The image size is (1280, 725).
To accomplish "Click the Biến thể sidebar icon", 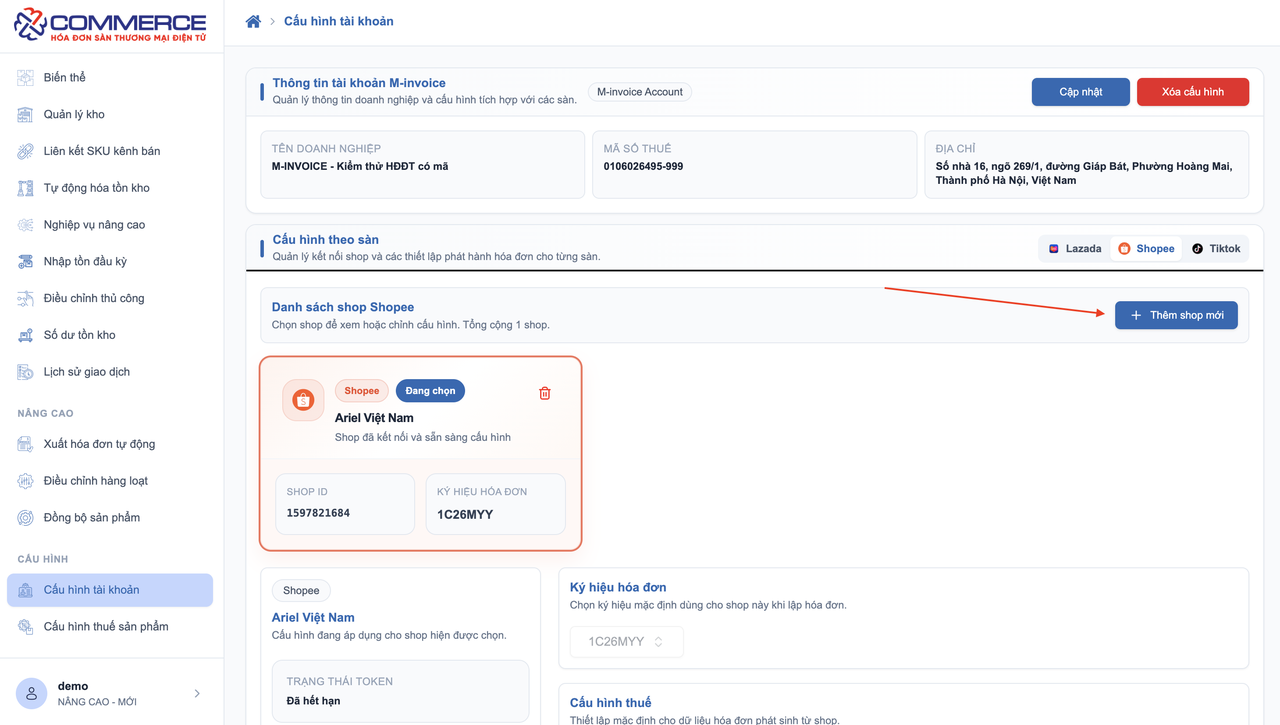I will [x=25, y=77].
